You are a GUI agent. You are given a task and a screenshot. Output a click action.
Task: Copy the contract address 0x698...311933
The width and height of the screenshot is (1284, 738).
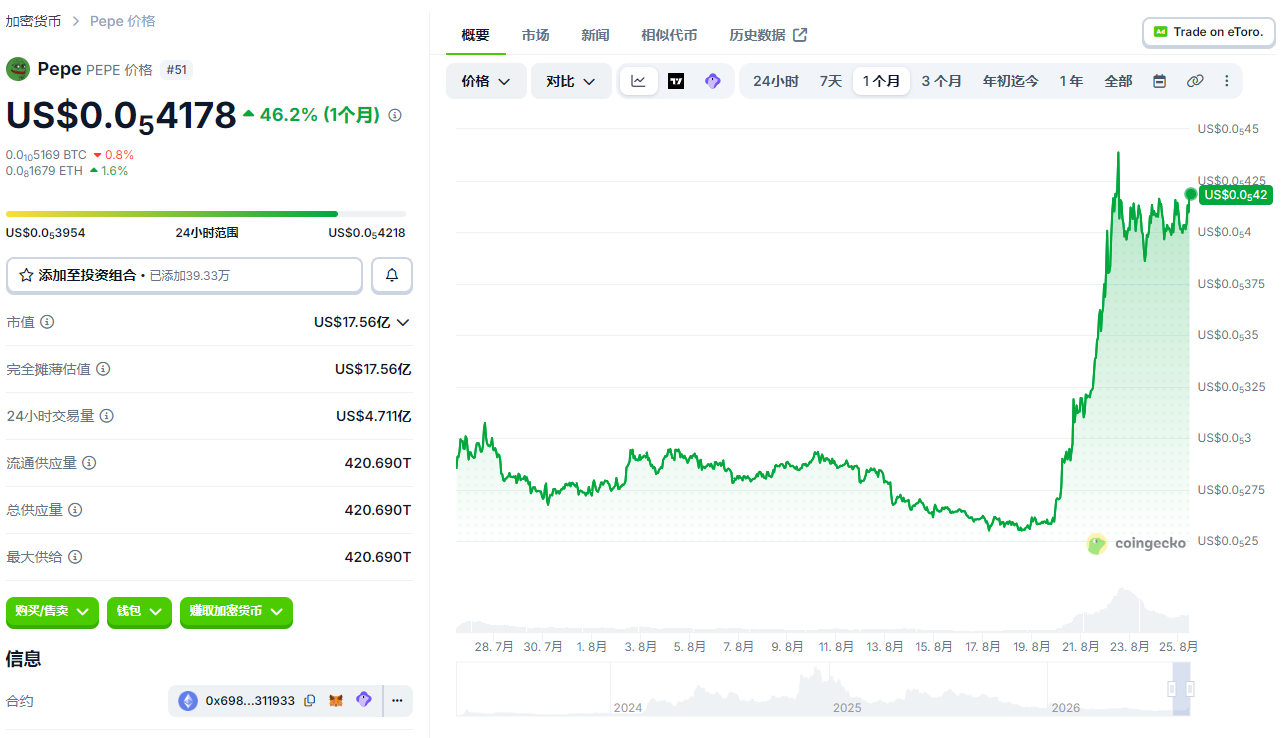tap(310, 701)
